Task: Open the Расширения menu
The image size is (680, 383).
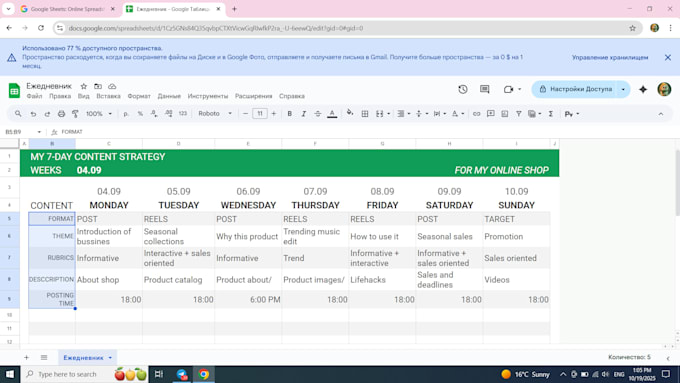Action: pos(254,96)
